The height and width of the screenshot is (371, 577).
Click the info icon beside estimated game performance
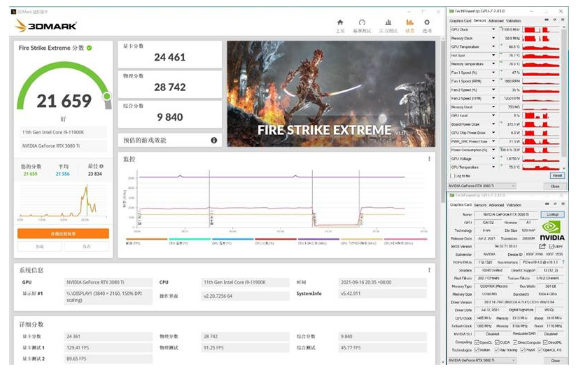click(x=214, y=140)
